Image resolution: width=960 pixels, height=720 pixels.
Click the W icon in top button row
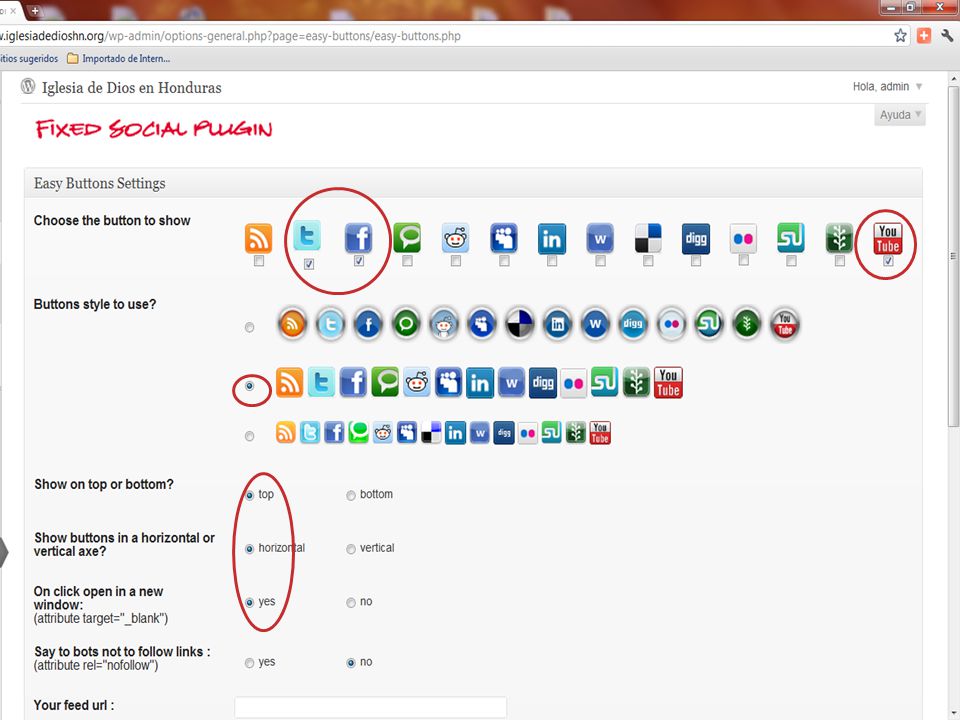coord(600,238)
